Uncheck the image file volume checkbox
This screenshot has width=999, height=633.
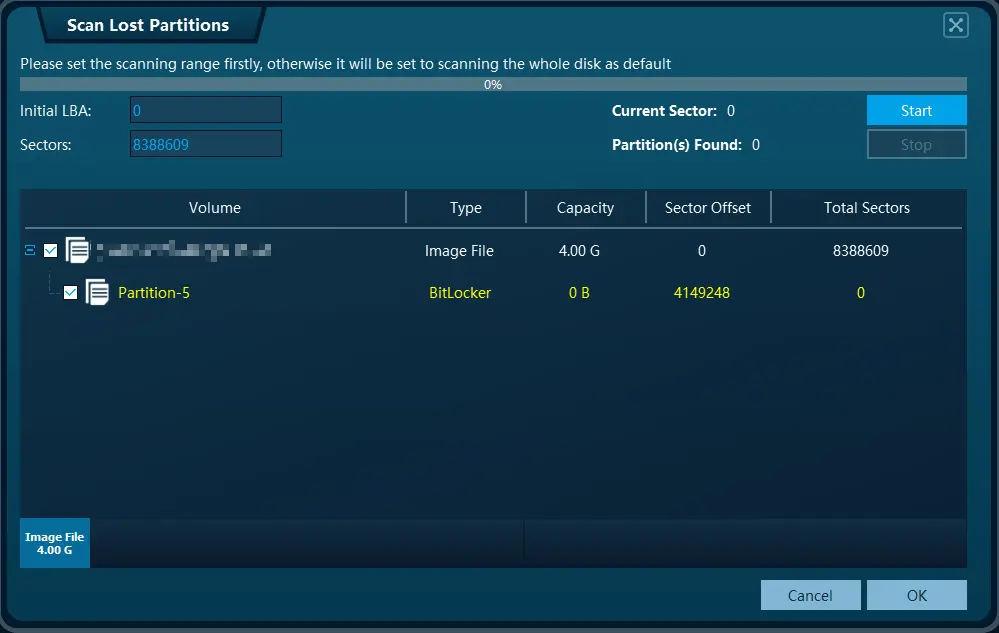point(50,250)
